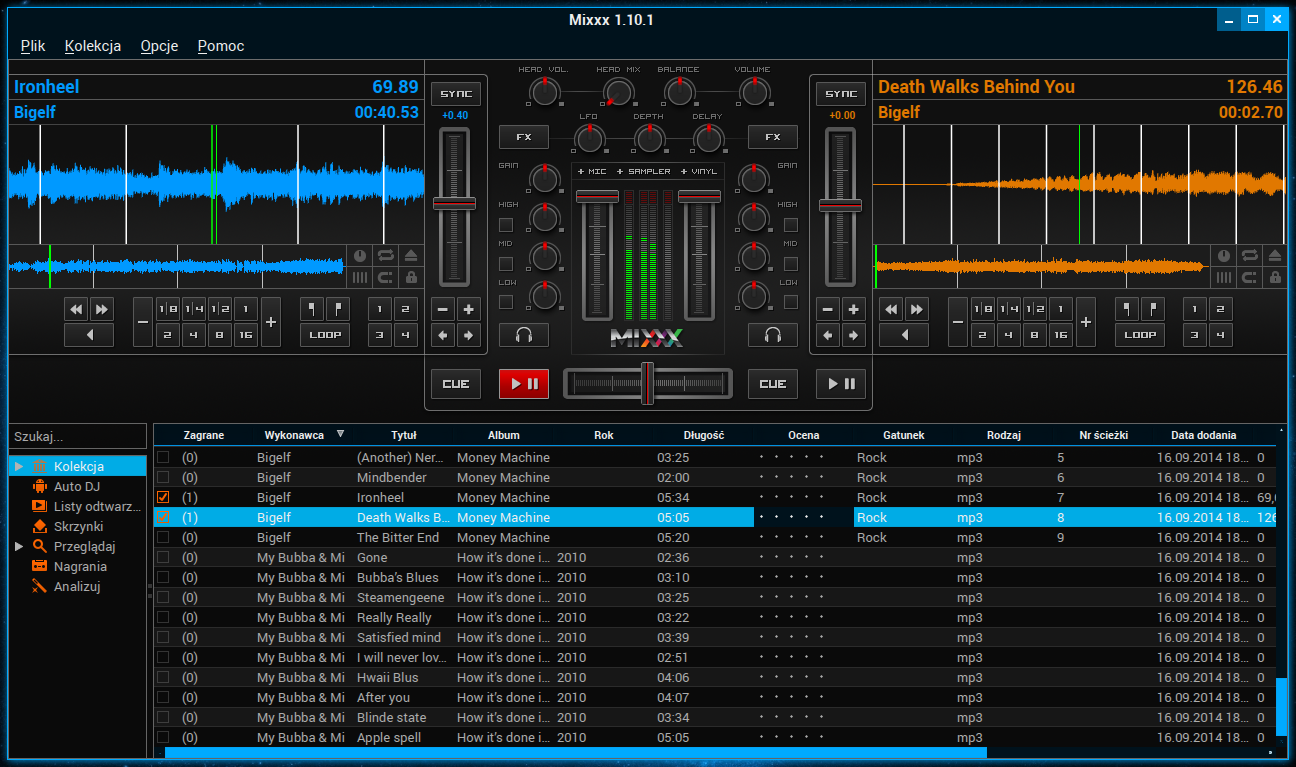Click SYNC on the orange deck
Image resolution: width=1296 pixels, height=767 pixels.
841,94
